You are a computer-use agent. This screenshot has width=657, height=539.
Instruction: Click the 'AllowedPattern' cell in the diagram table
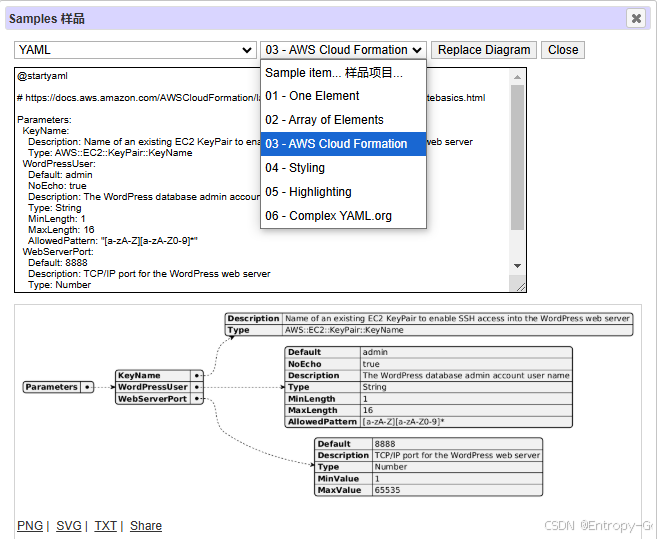(x=323, y=422)
